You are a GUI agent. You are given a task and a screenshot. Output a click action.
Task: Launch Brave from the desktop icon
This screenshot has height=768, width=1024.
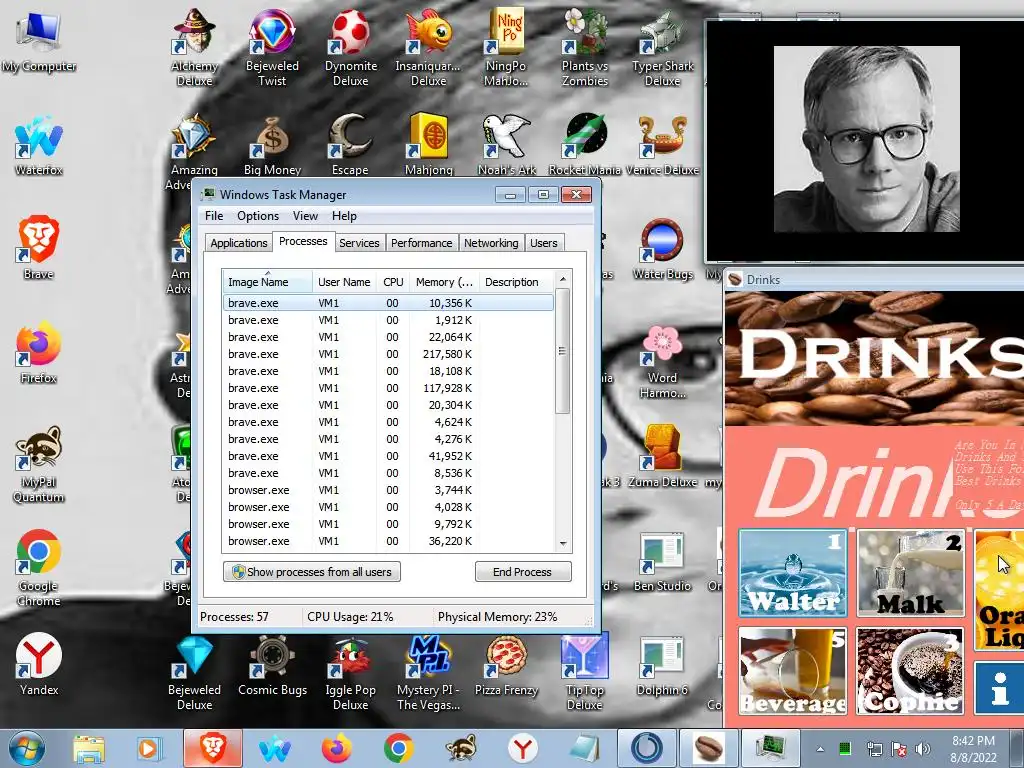[x=39, y=248]
